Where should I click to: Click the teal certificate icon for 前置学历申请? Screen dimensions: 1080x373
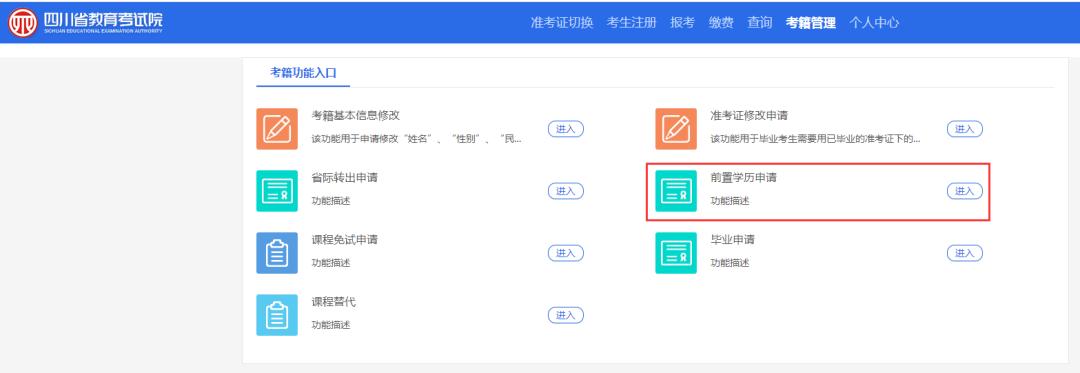pos(676,191)
